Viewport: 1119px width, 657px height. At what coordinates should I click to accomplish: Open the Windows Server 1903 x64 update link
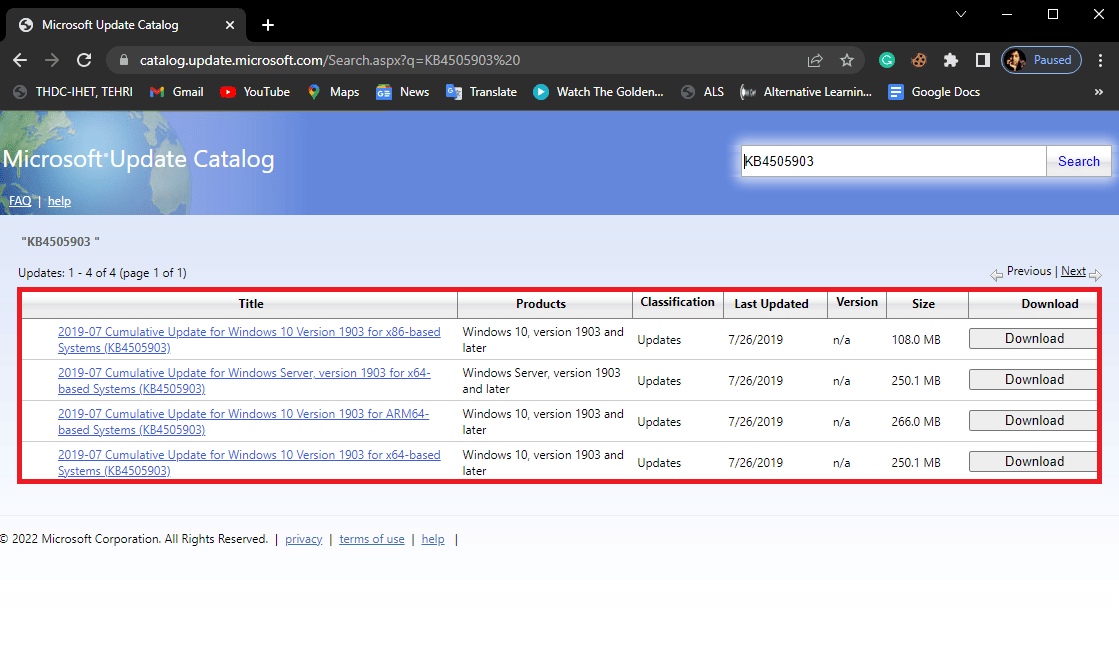[244, 381]
